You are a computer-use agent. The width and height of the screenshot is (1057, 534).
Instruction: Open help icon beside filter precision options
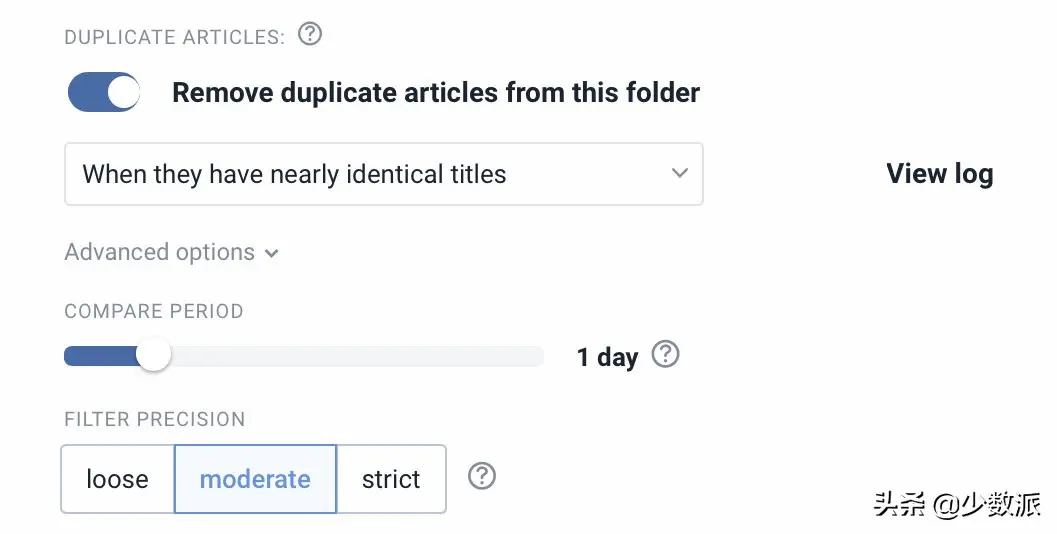pyautogui.click(x=482, y=476)
